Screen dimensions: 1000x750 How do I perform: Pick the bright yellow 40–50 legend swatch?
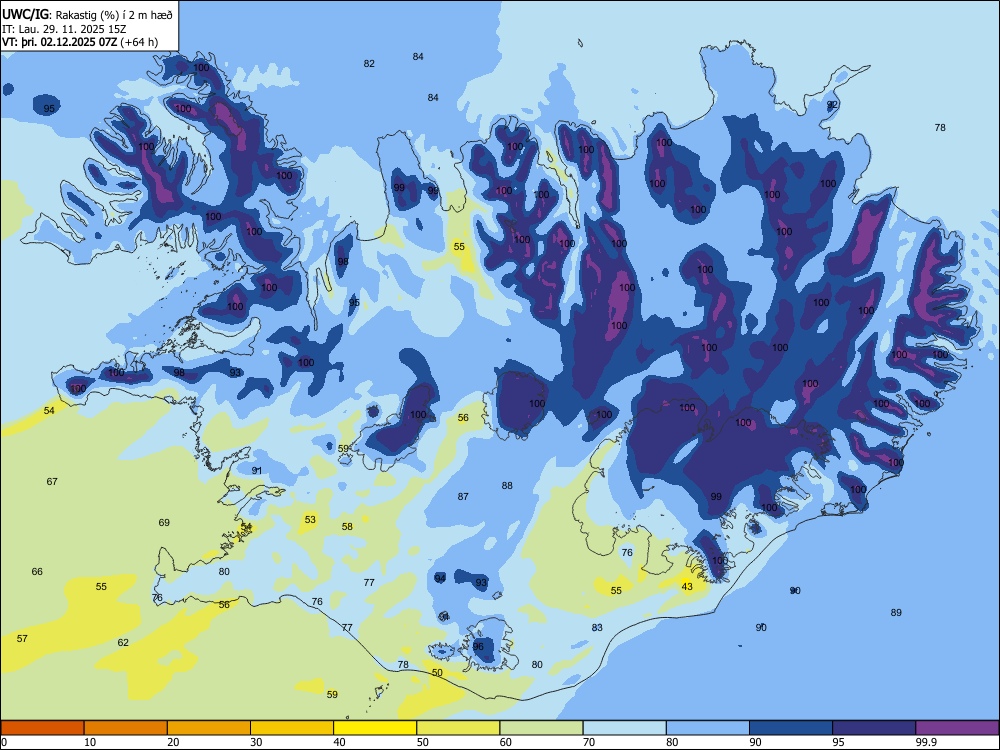click(x=375, y=728)
